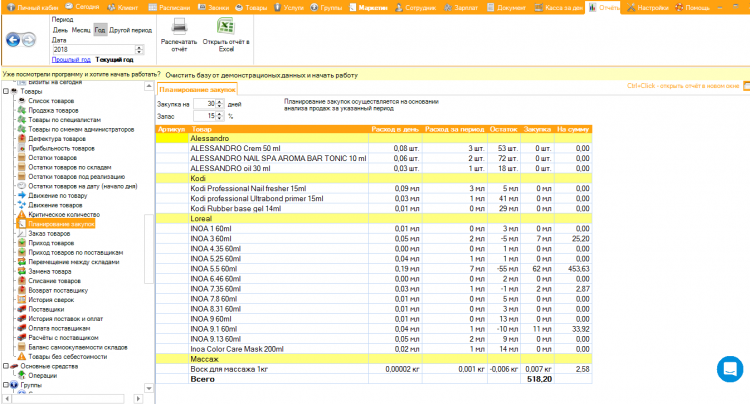Screen dimensions: 750x404
Task: Open the Касса за день tab
Action: (559, 7)
